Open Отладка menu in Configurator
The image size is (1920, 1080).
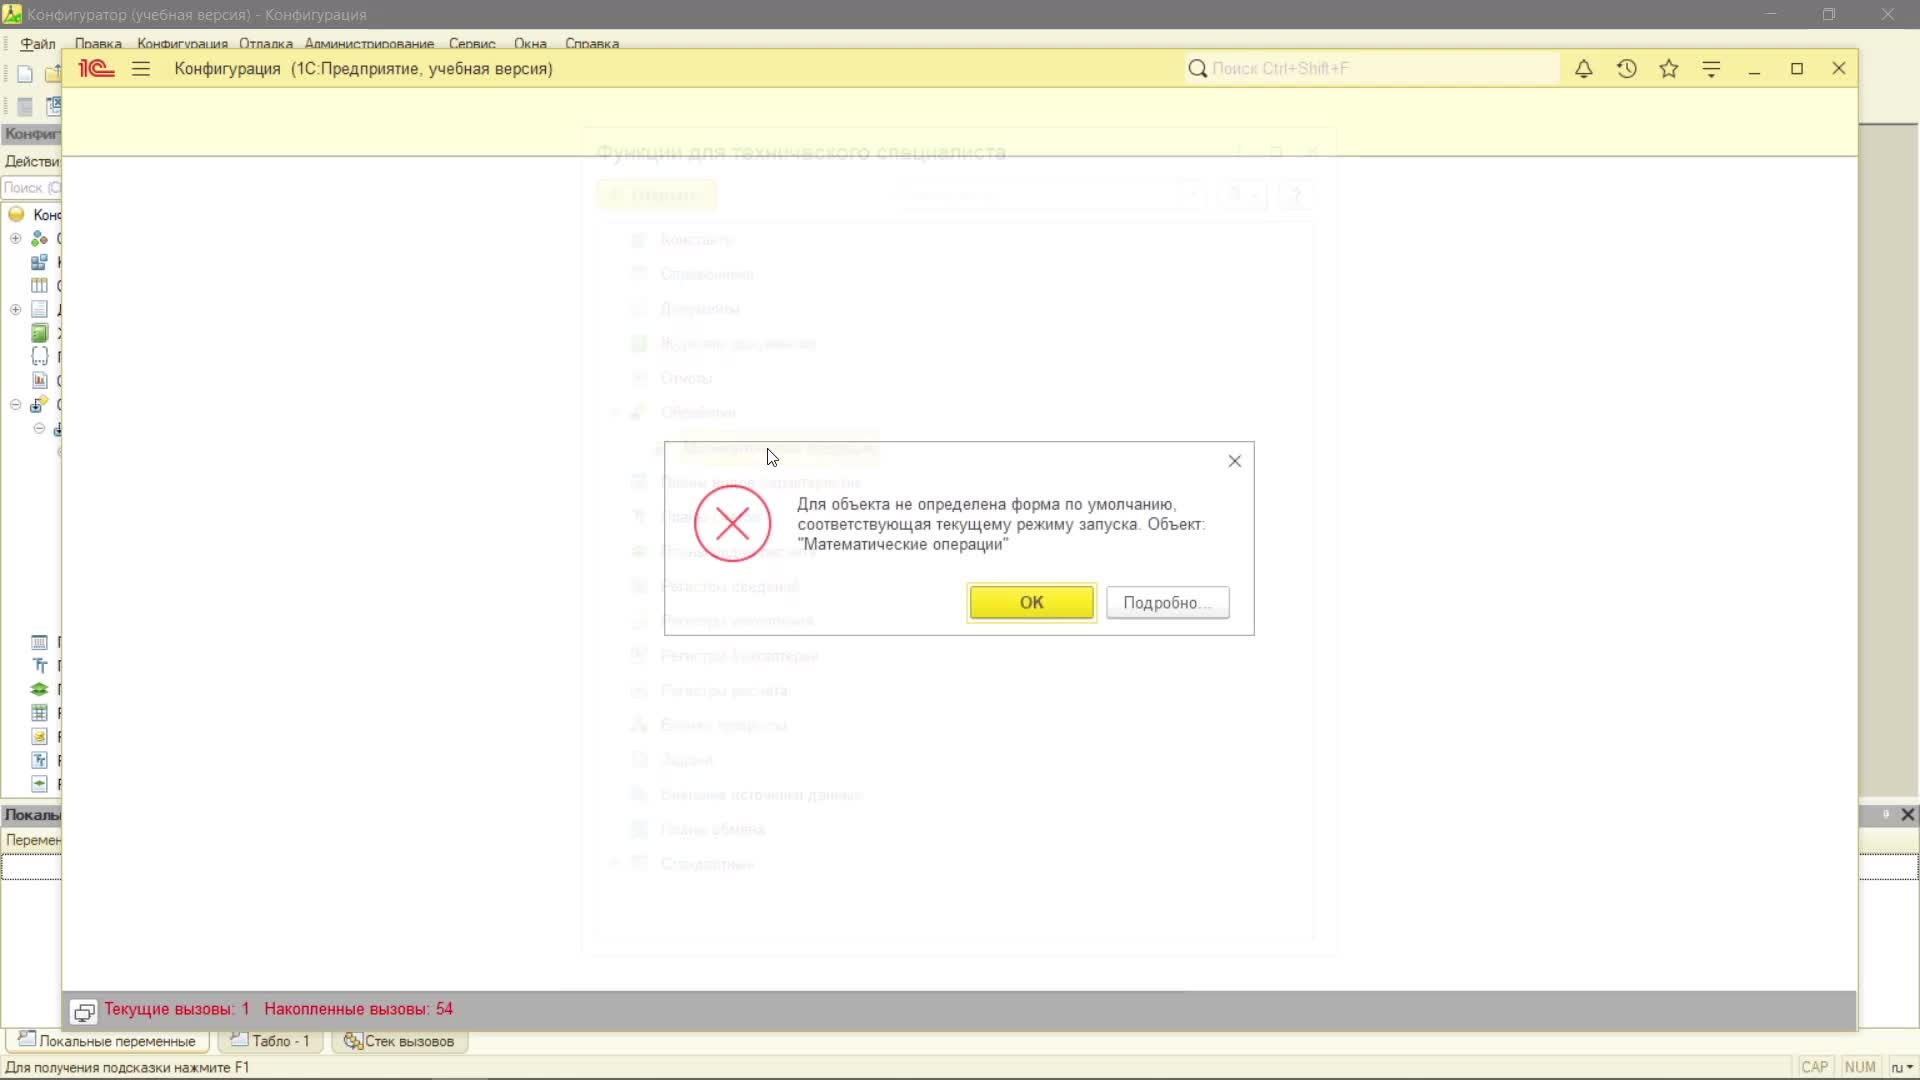coord(266,44)
